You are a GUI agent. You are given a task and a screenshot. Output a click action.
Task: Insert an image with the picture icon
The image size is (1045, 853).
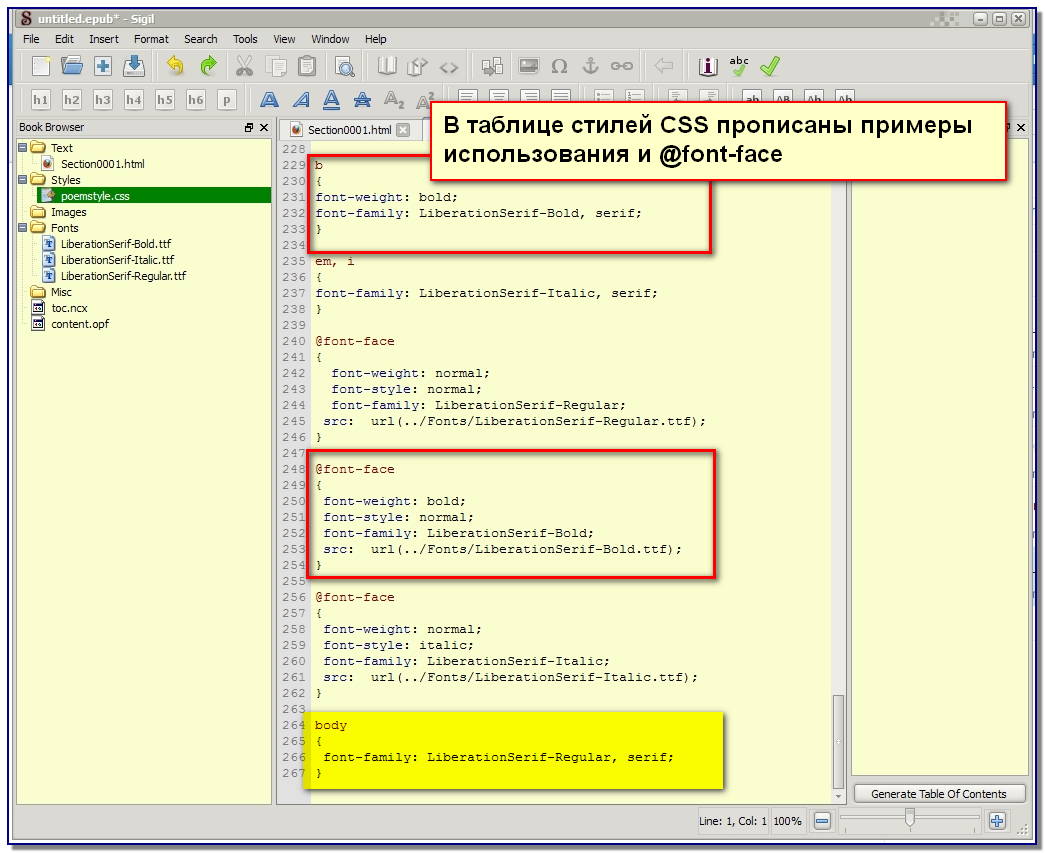coord(528,66)
